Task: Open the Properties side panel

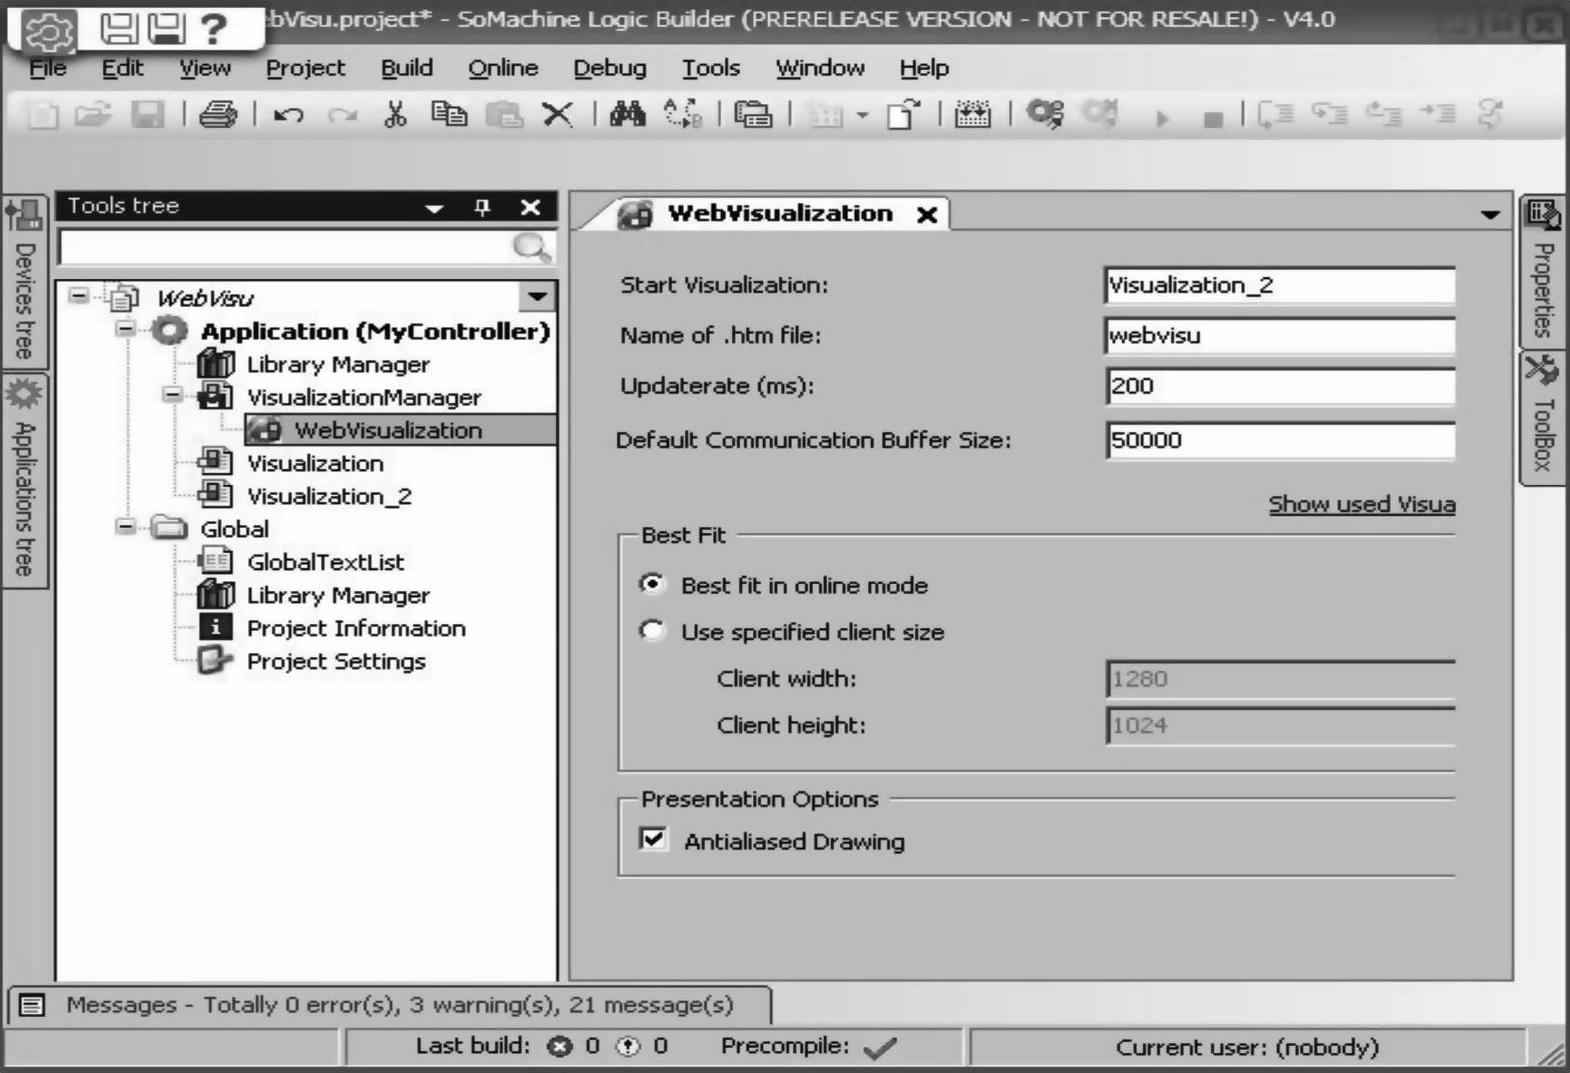Action: pyautogui.click(x=1543, y=269)
